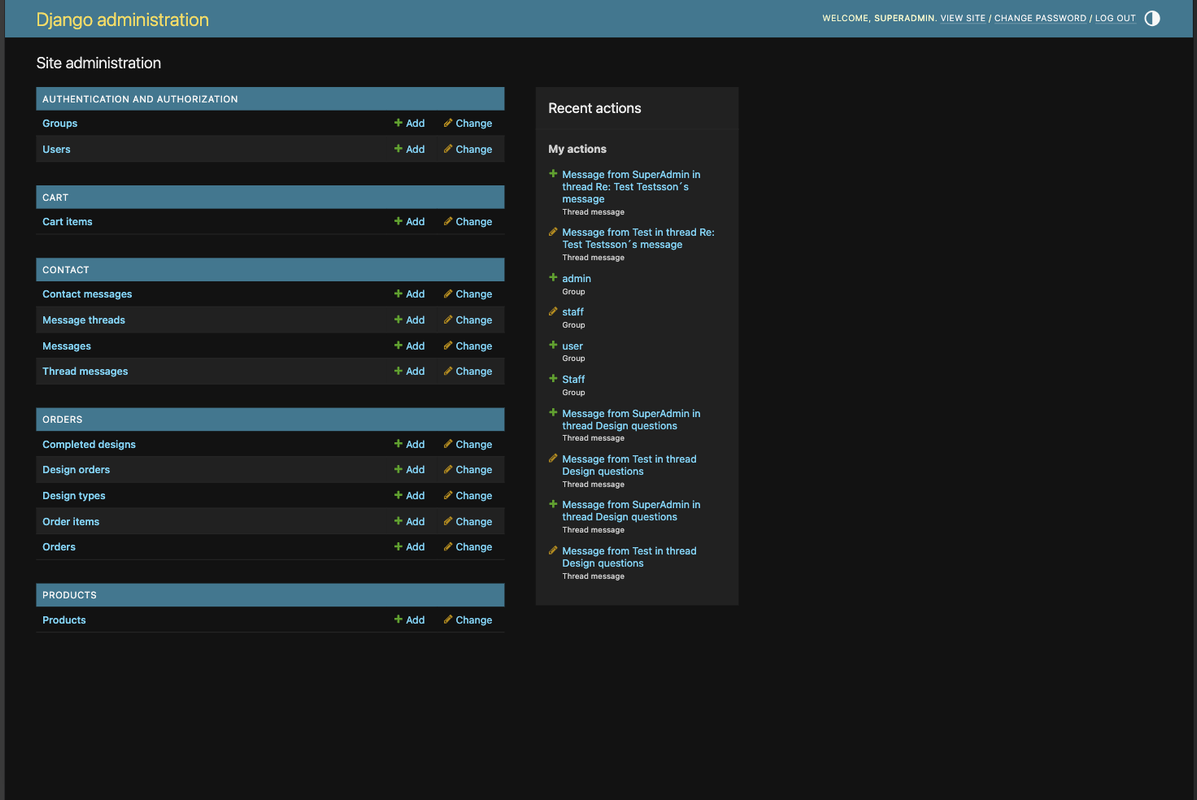Screen dimensions: 1197x800
Task: Open recent action about Re: Test Testsson's message from SuperAdmin
Action: coord(631,187)
